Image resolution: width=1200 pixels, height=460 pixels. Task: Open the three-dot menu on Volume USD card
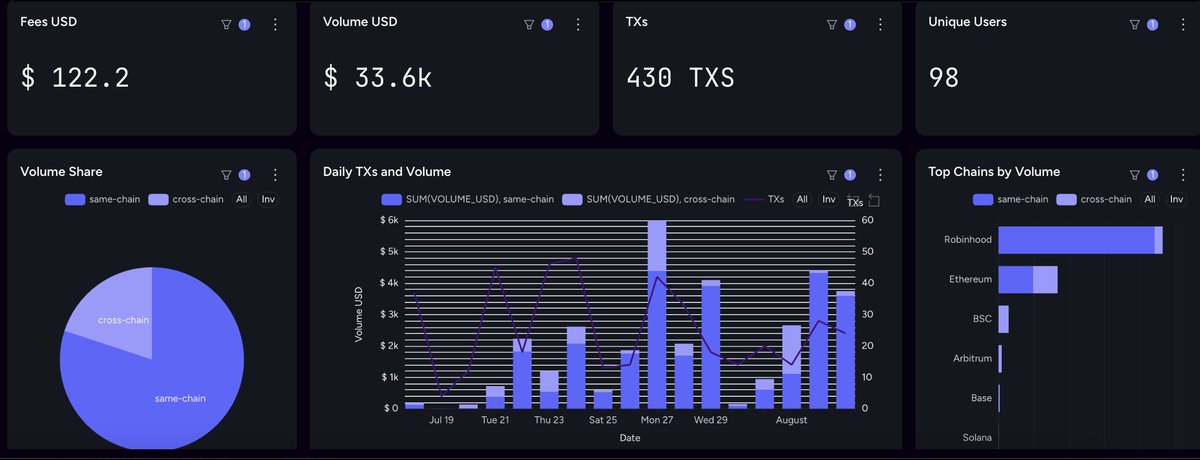click(578, 24)
